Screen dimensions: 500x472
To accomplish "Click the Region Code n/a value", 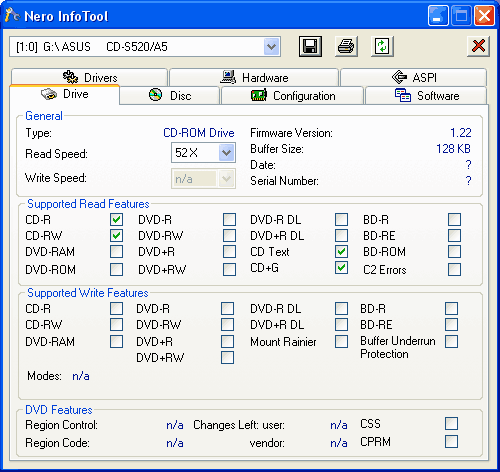I will click(x=175, y=443).
